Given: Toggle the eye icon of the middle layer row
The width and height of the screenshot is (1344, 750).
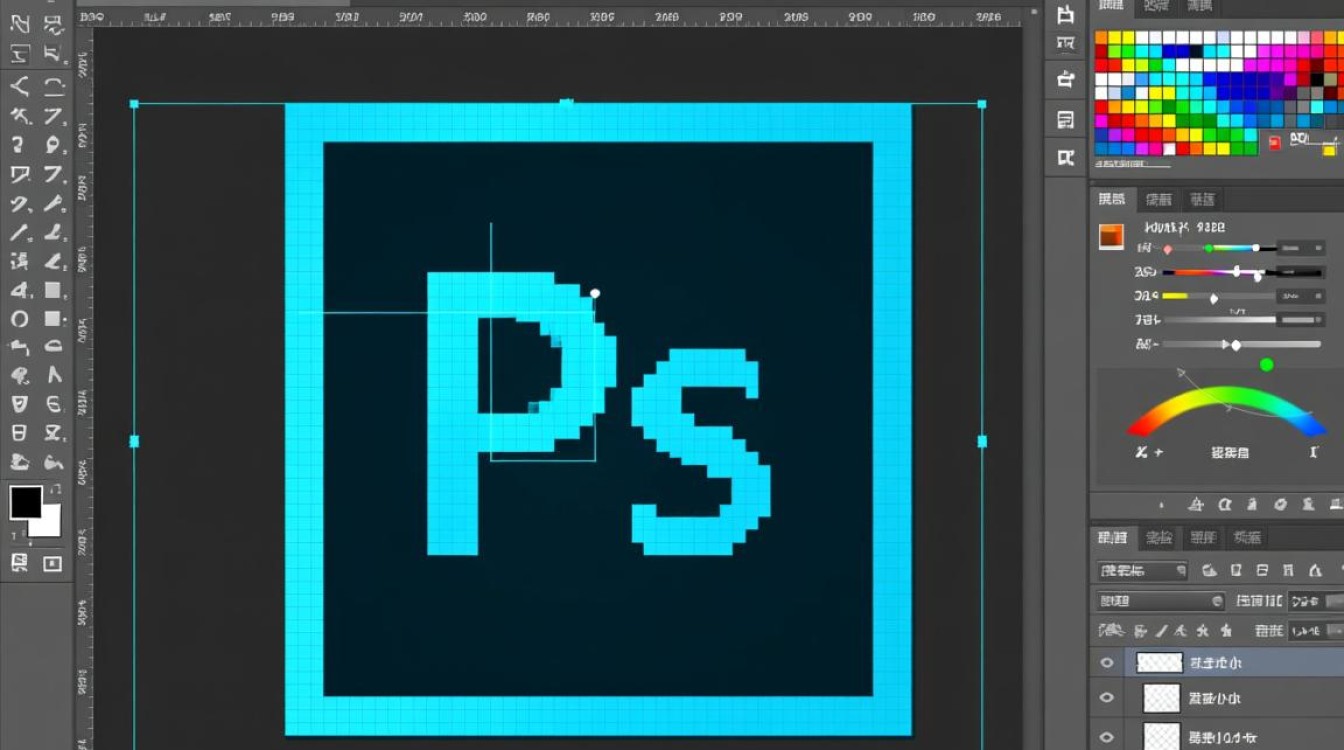Looking at the screenshot, I should click(1107, 698).
